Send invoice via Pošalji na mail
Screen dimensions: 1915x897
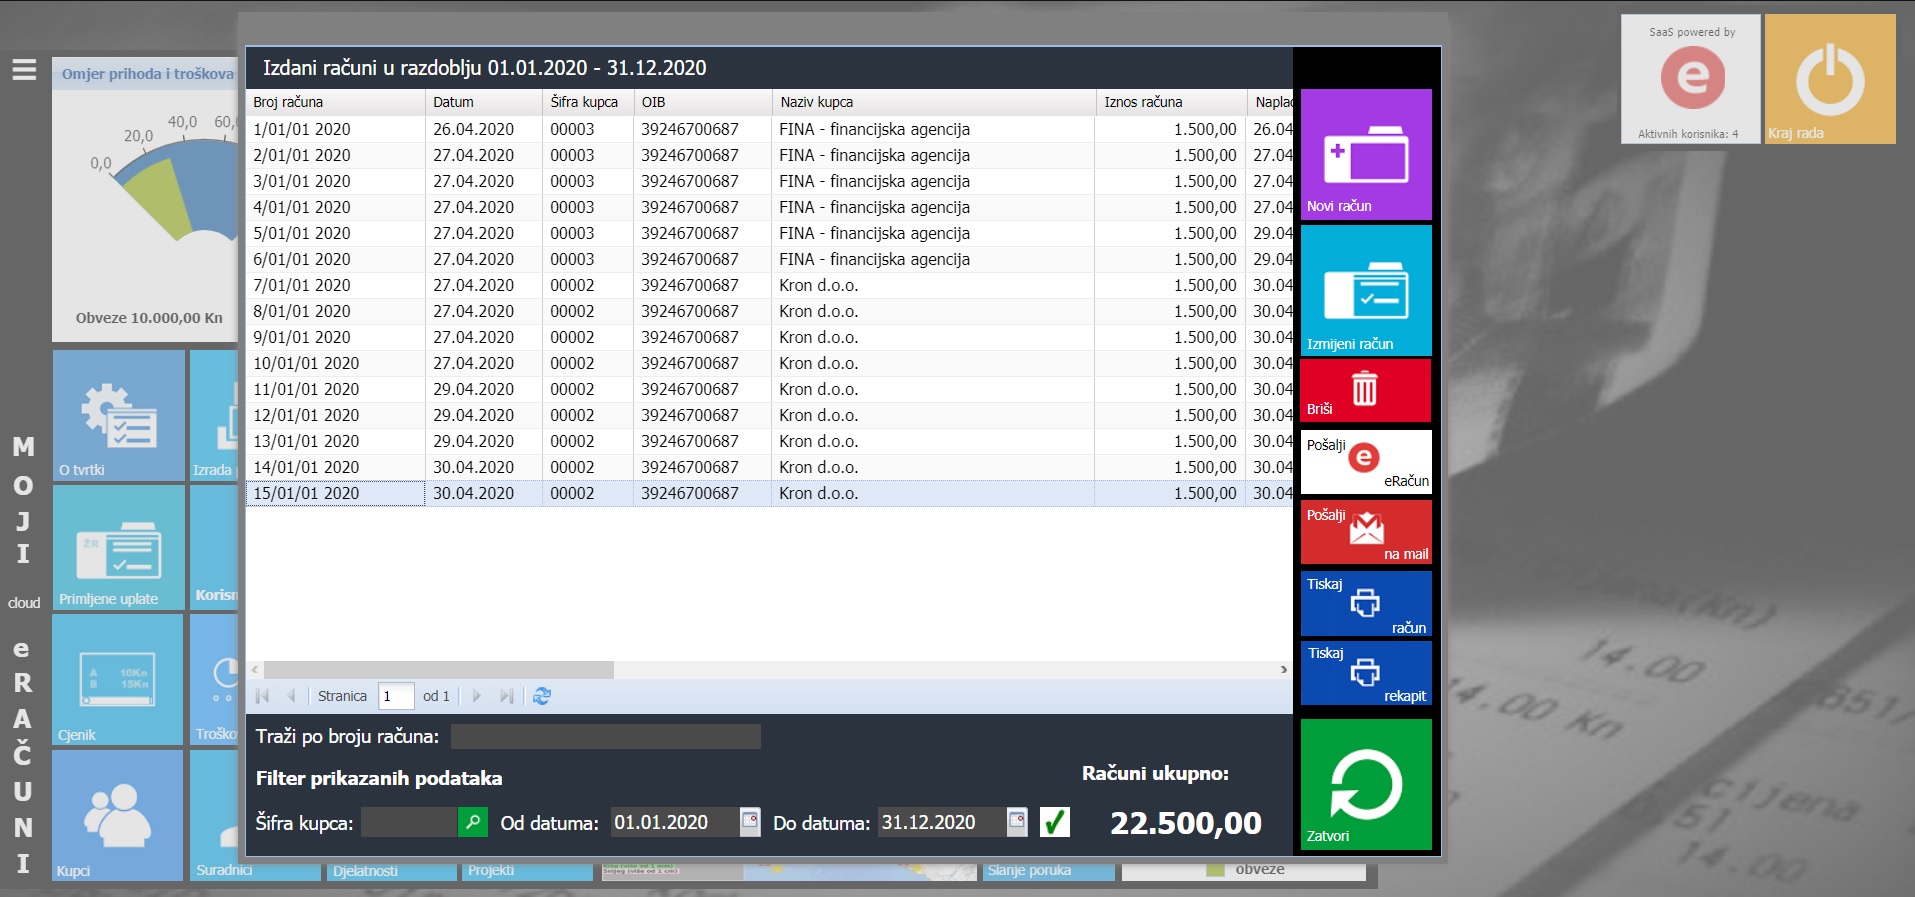pos(1366,532)
